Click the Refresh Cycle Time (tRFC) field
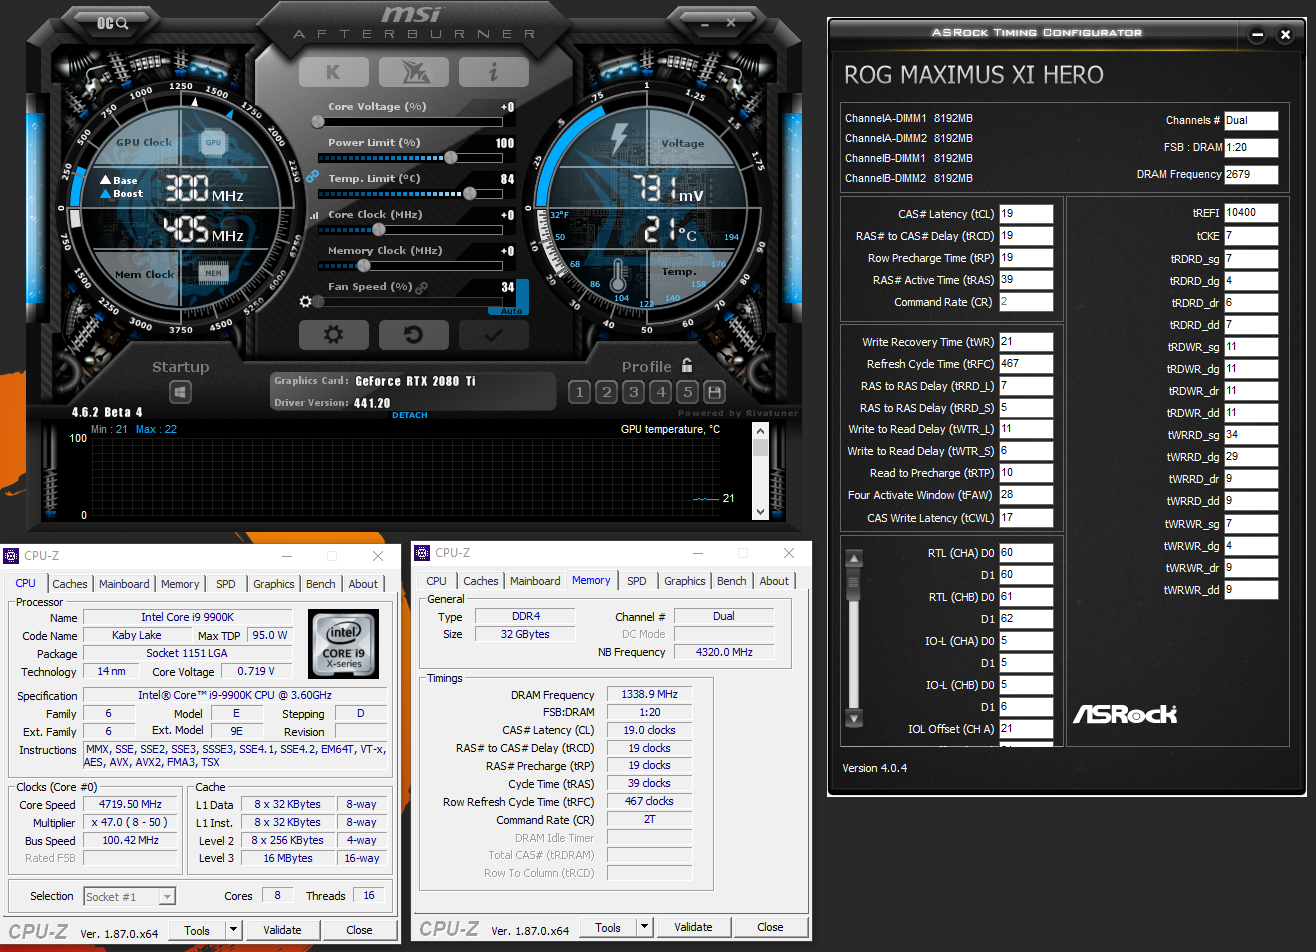This screenshot has height=952, width=1316. 1026,364
